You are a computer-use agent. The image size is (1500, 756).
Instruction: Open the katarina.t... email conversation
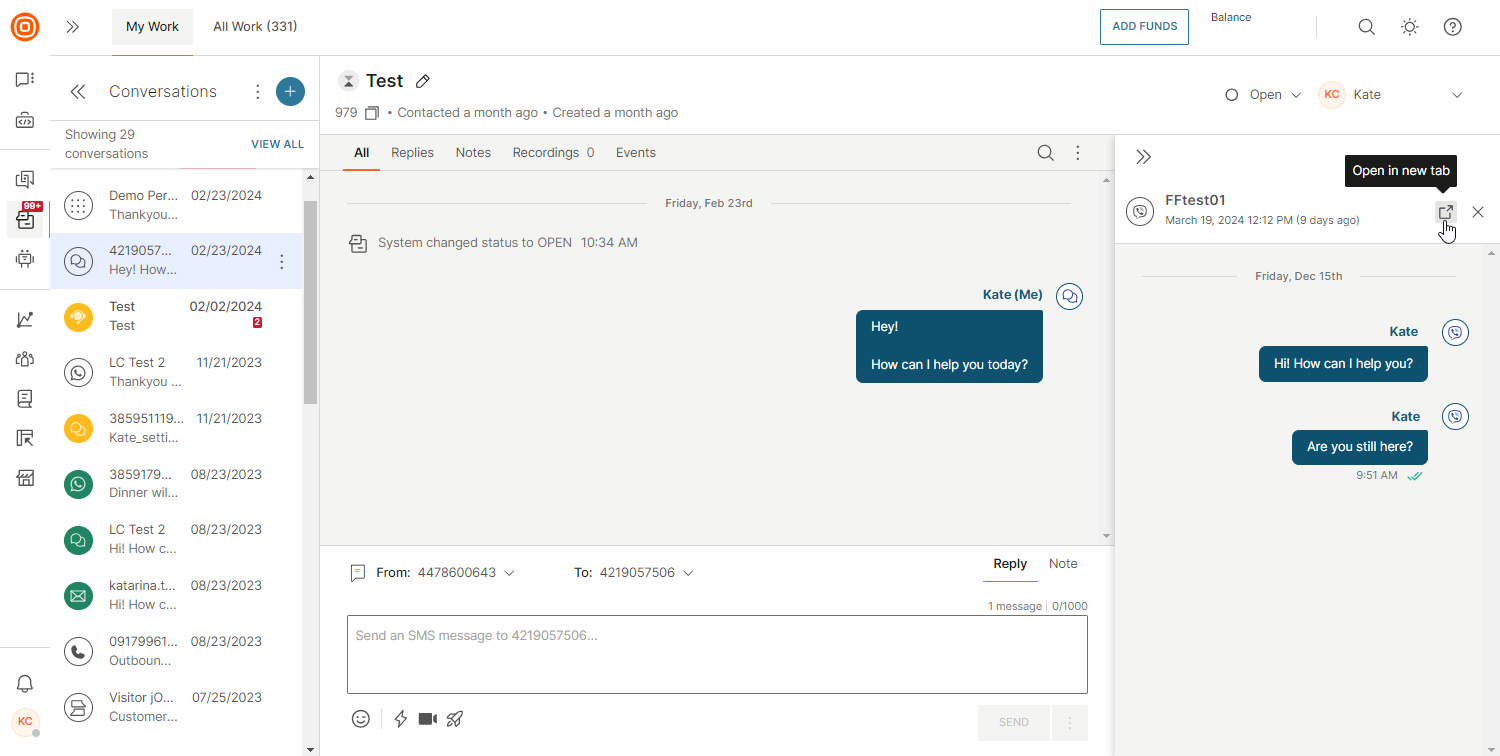point(176,595)
